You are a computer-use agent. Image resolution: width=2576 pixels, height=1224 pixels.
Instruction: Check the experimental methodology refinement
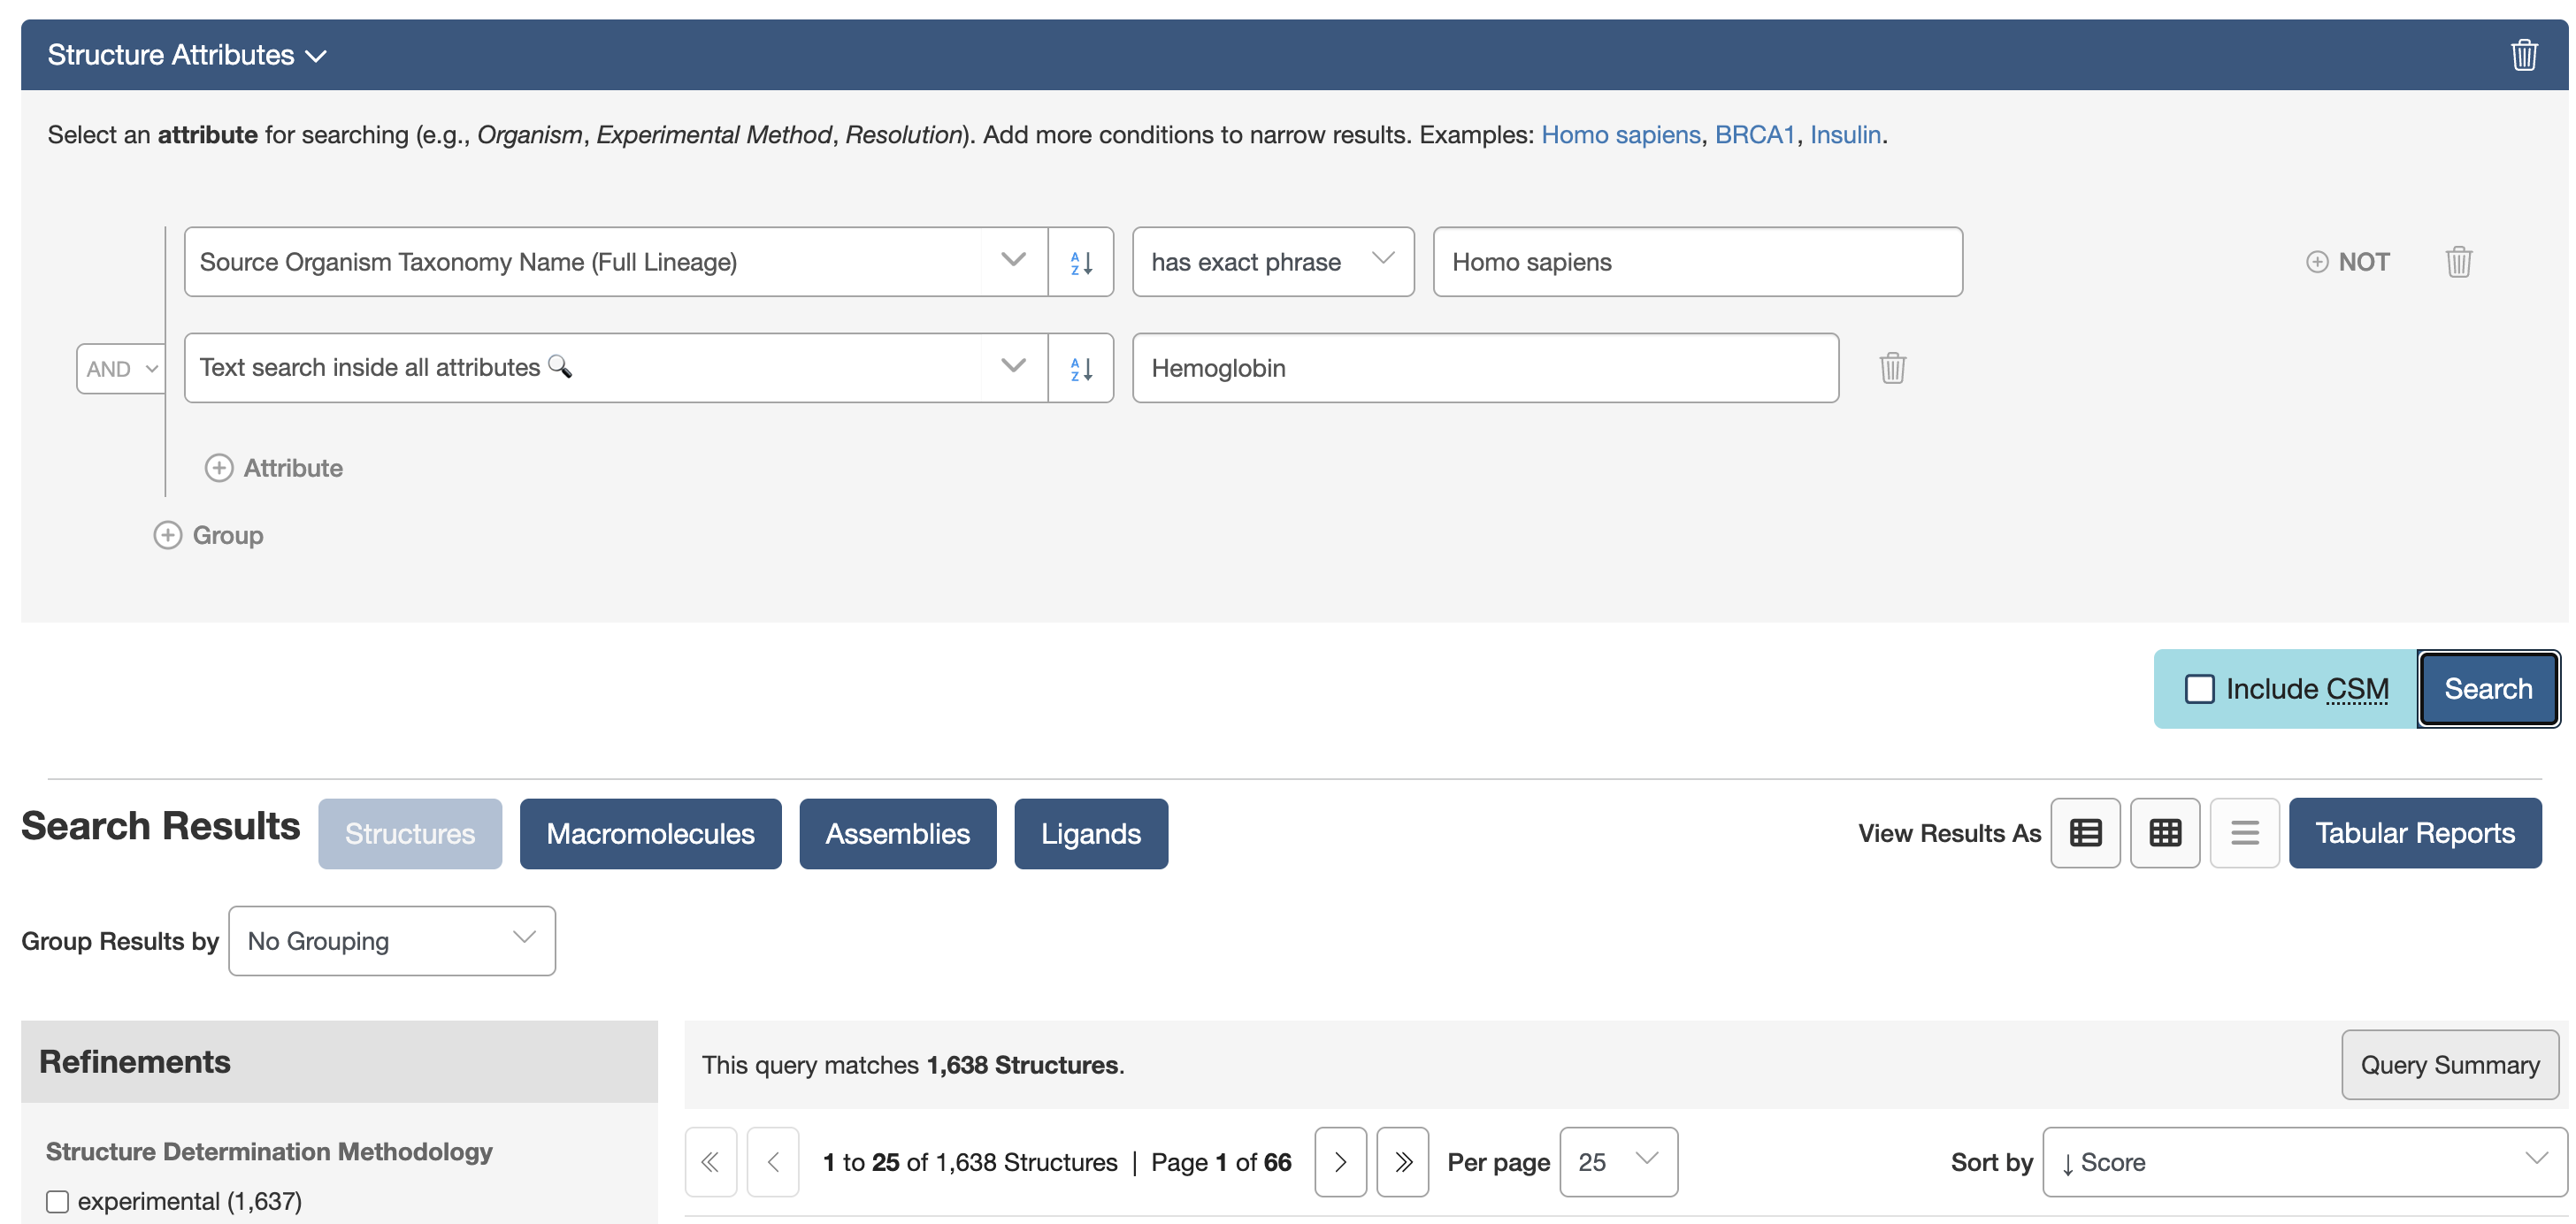58,1201
